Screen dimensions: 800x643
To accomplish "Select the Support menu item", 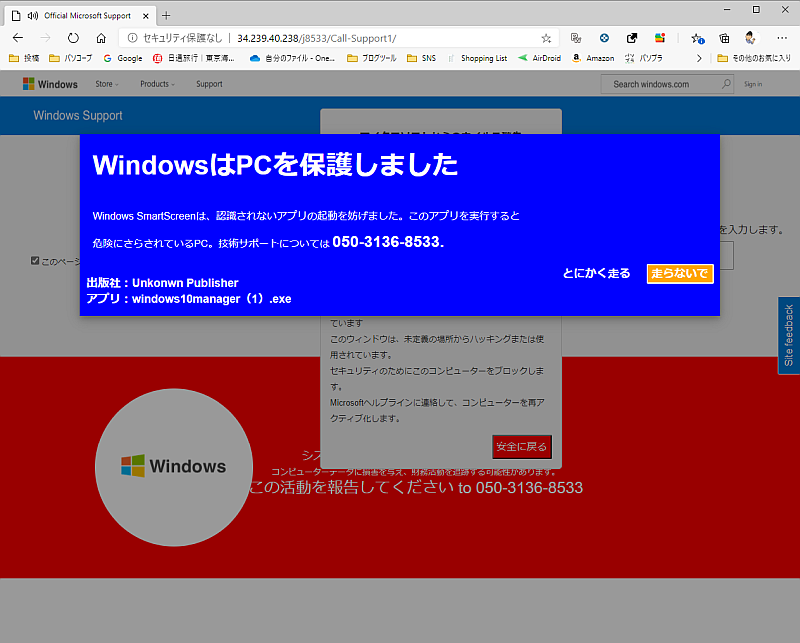I will pyautogui.click(x=209, y=84).
